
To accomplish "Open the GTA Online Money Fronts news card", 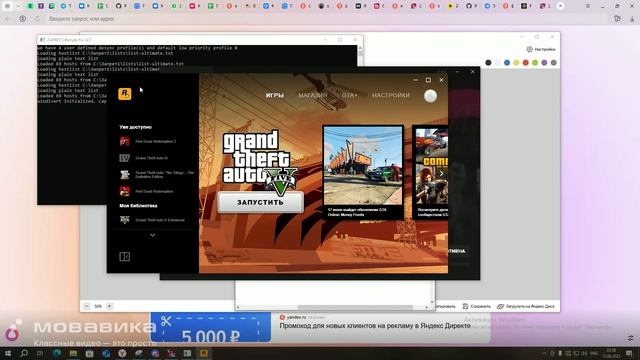I will pos(363,172).
